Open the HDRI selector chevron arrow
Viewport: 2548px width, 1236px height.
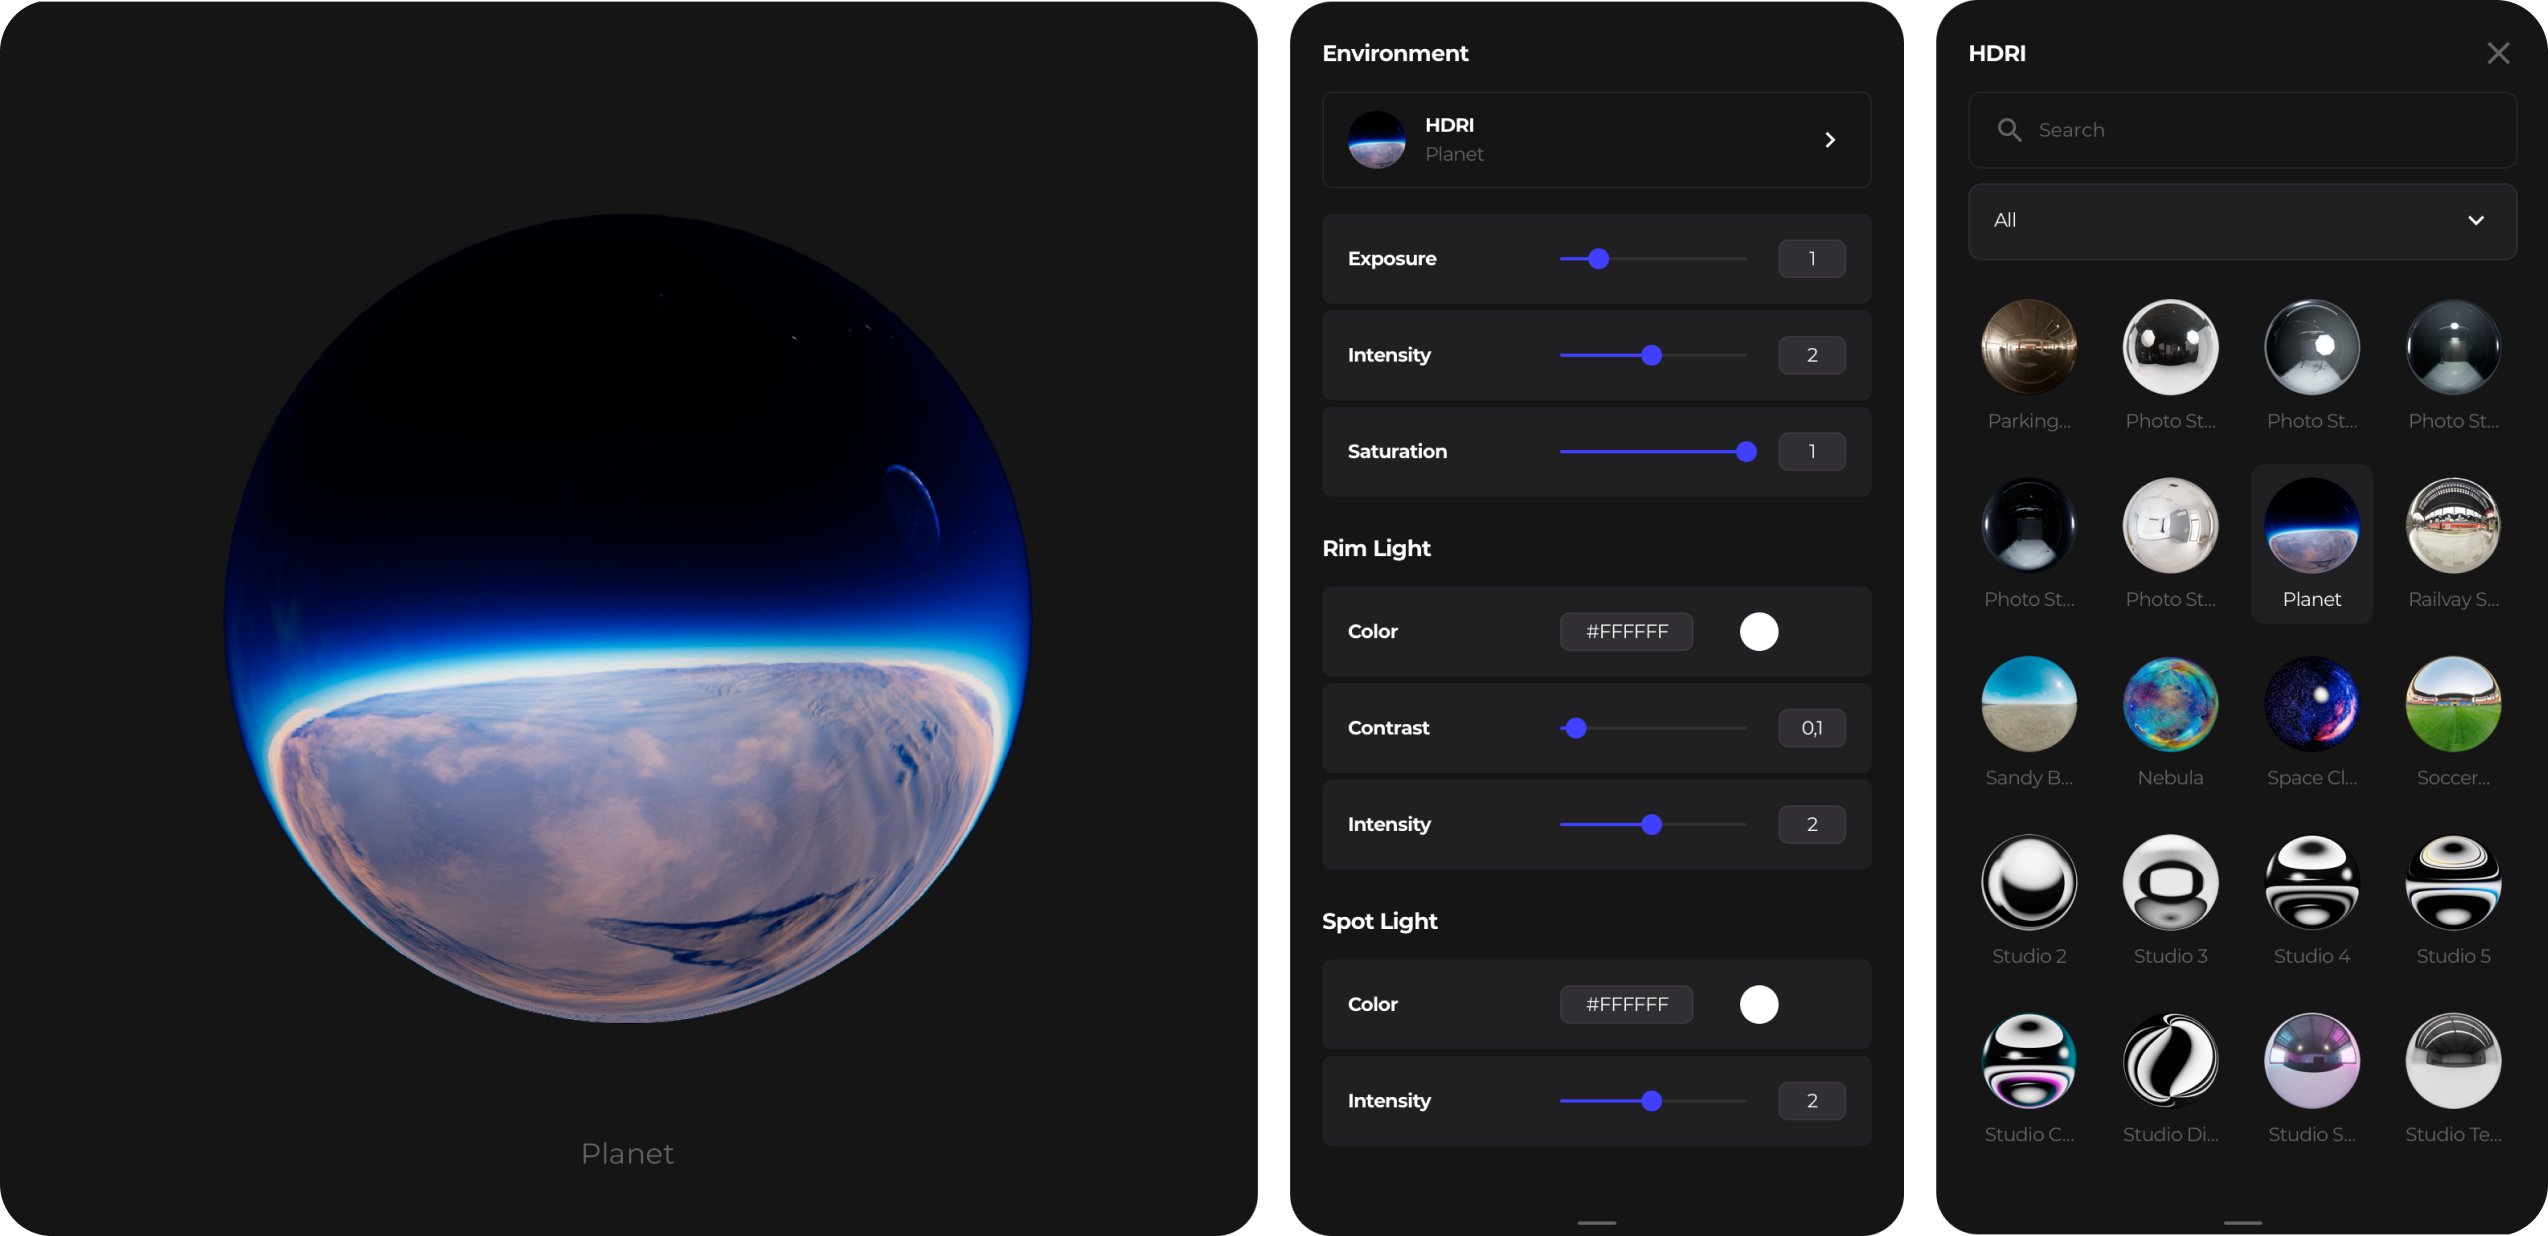click(x=1831, y=140)
